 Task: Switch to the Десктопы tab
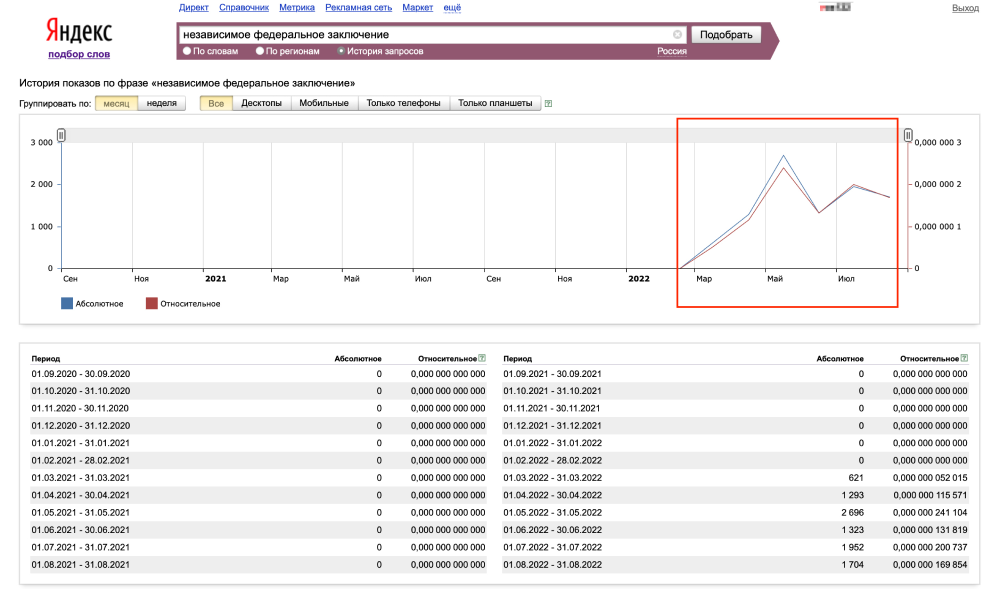pos(261,103)
